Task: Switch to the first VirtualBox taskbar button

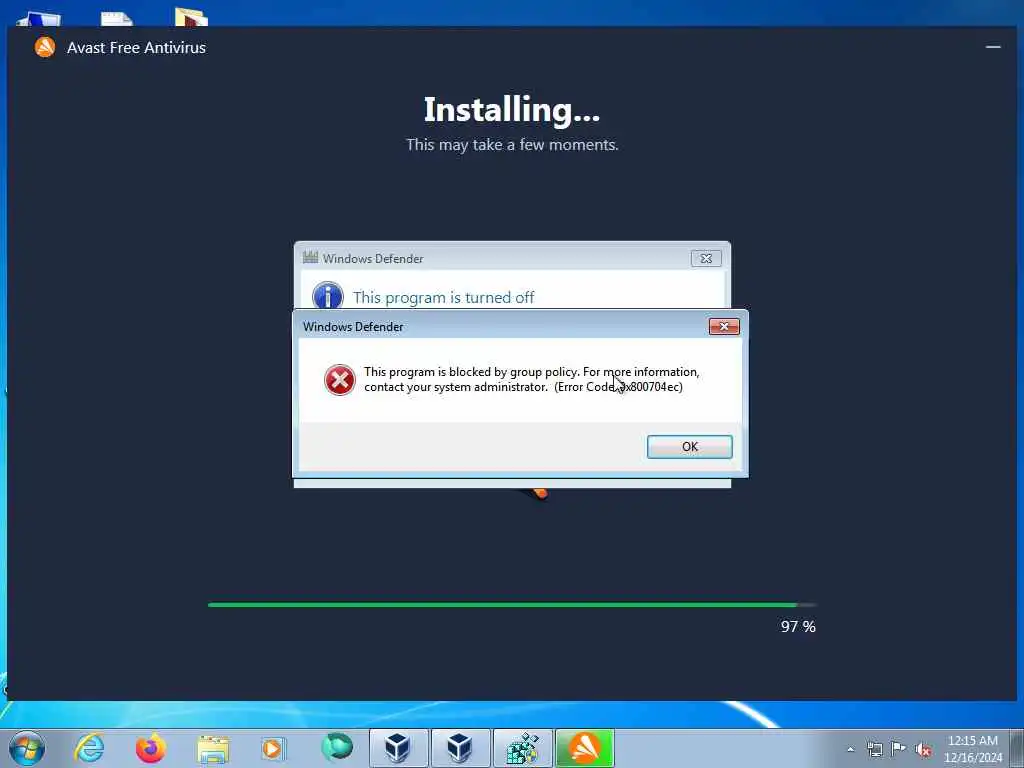Action: coord(398,748)
